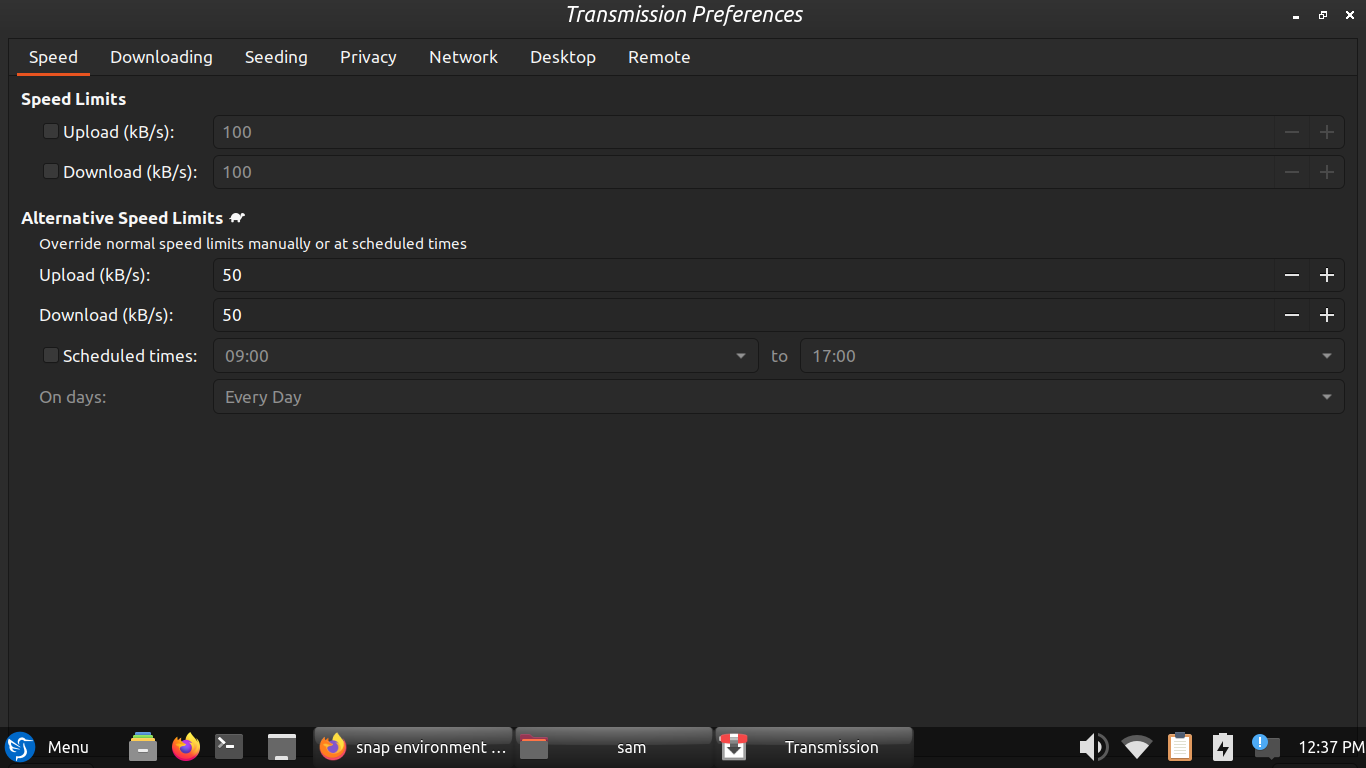This screenshot has width=1366, height=768.
Task: Increase alternative Upload limit with plus stepper
Action: (1327, 275)
